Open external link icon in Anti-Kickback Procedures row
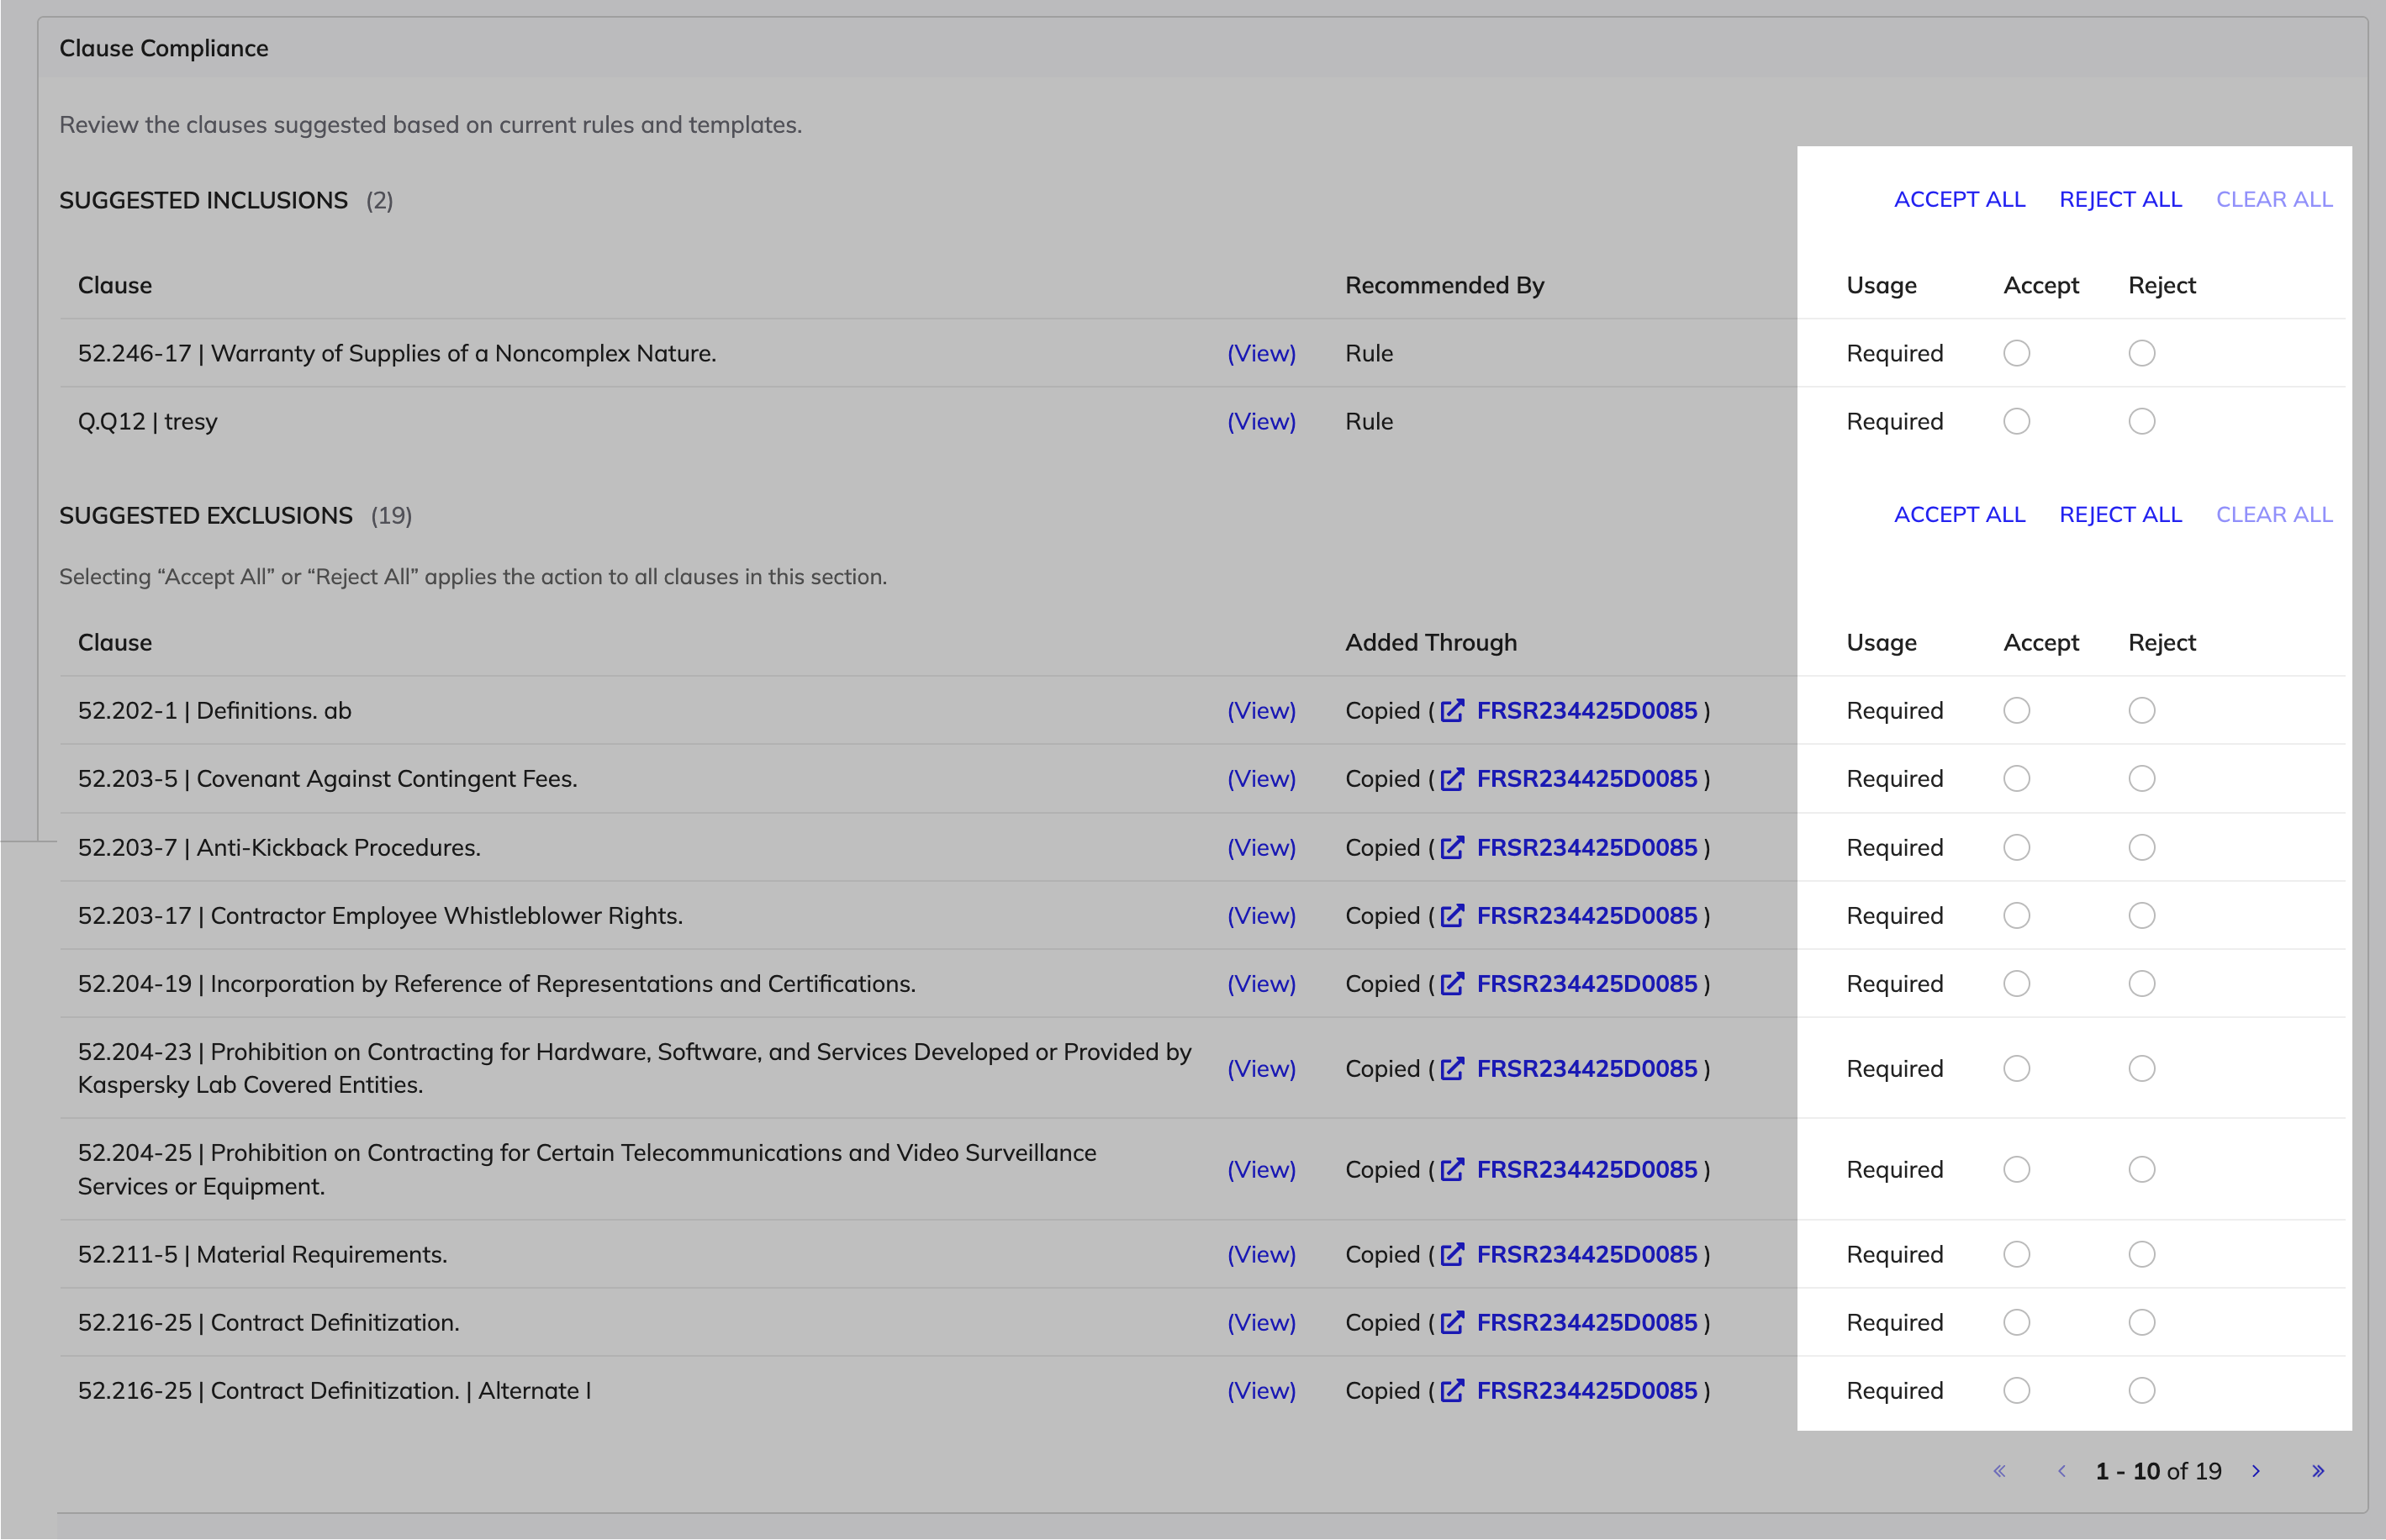The image size is (2386, 1540). click(1452, 848)
